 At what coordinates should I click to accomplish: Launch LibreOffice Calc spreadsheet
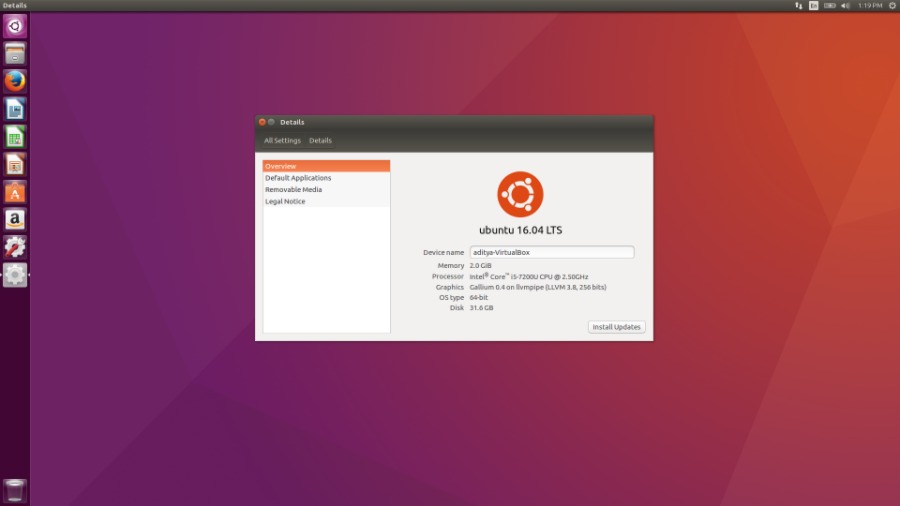pyautogui.click(x=15, y=136)
